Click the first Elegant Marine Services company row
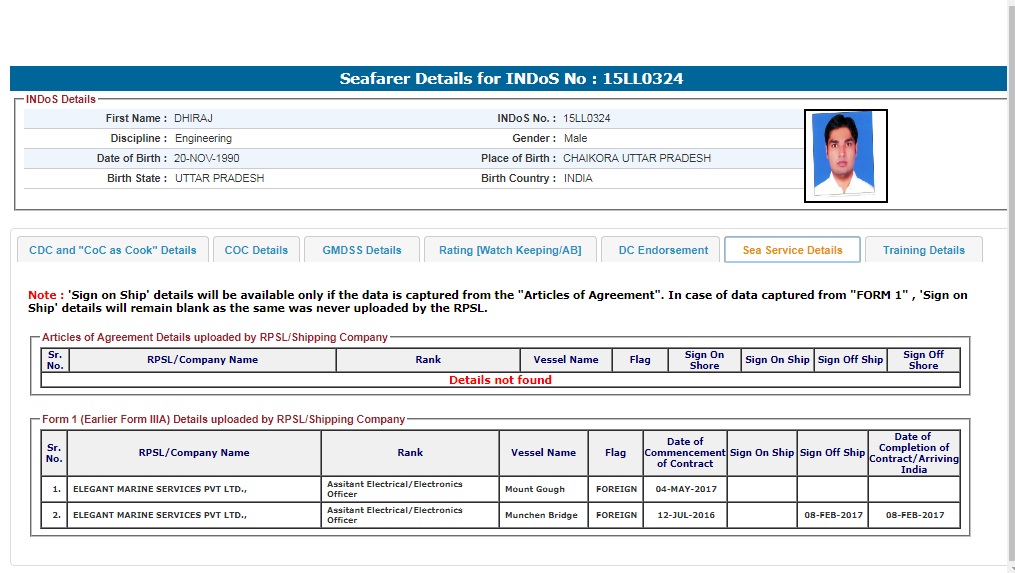1015x573 pixels. (160, 490)
